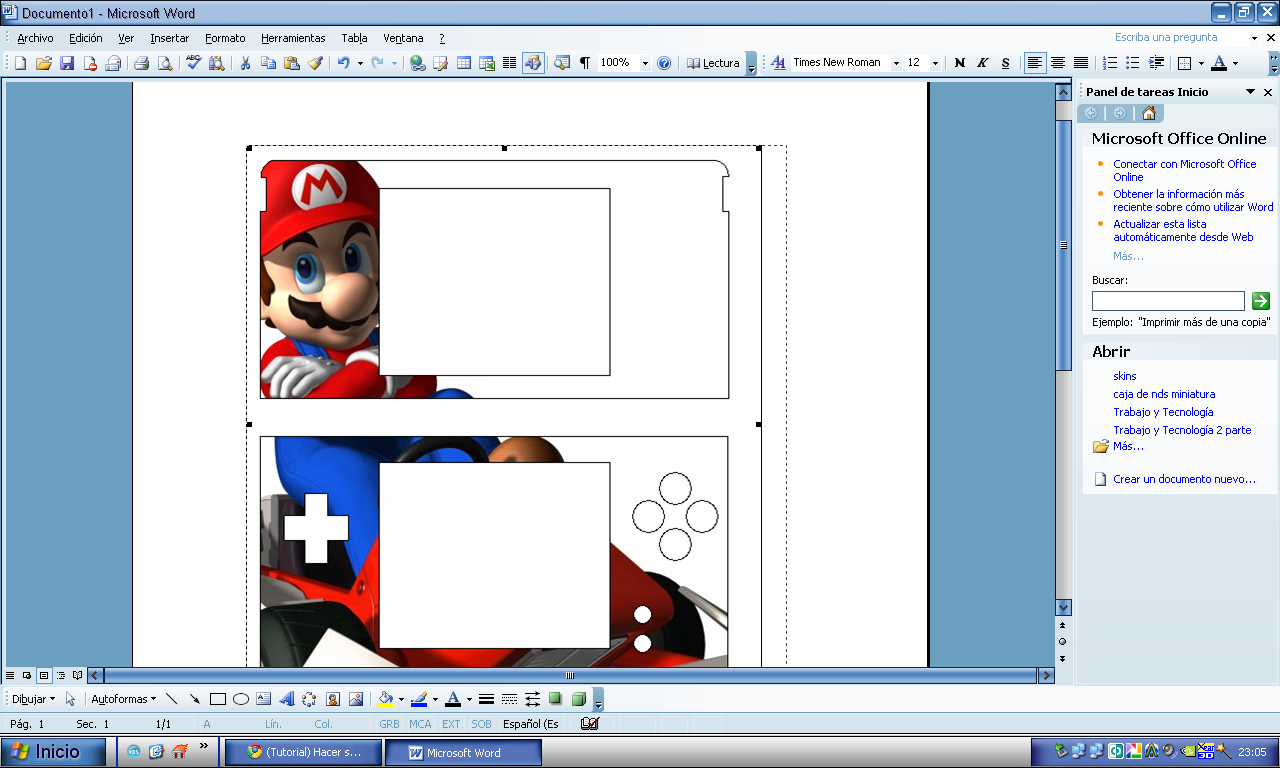1280x768 pixels.
Task: Toggle italic formatting K
Action: click(x=983, y=63)
